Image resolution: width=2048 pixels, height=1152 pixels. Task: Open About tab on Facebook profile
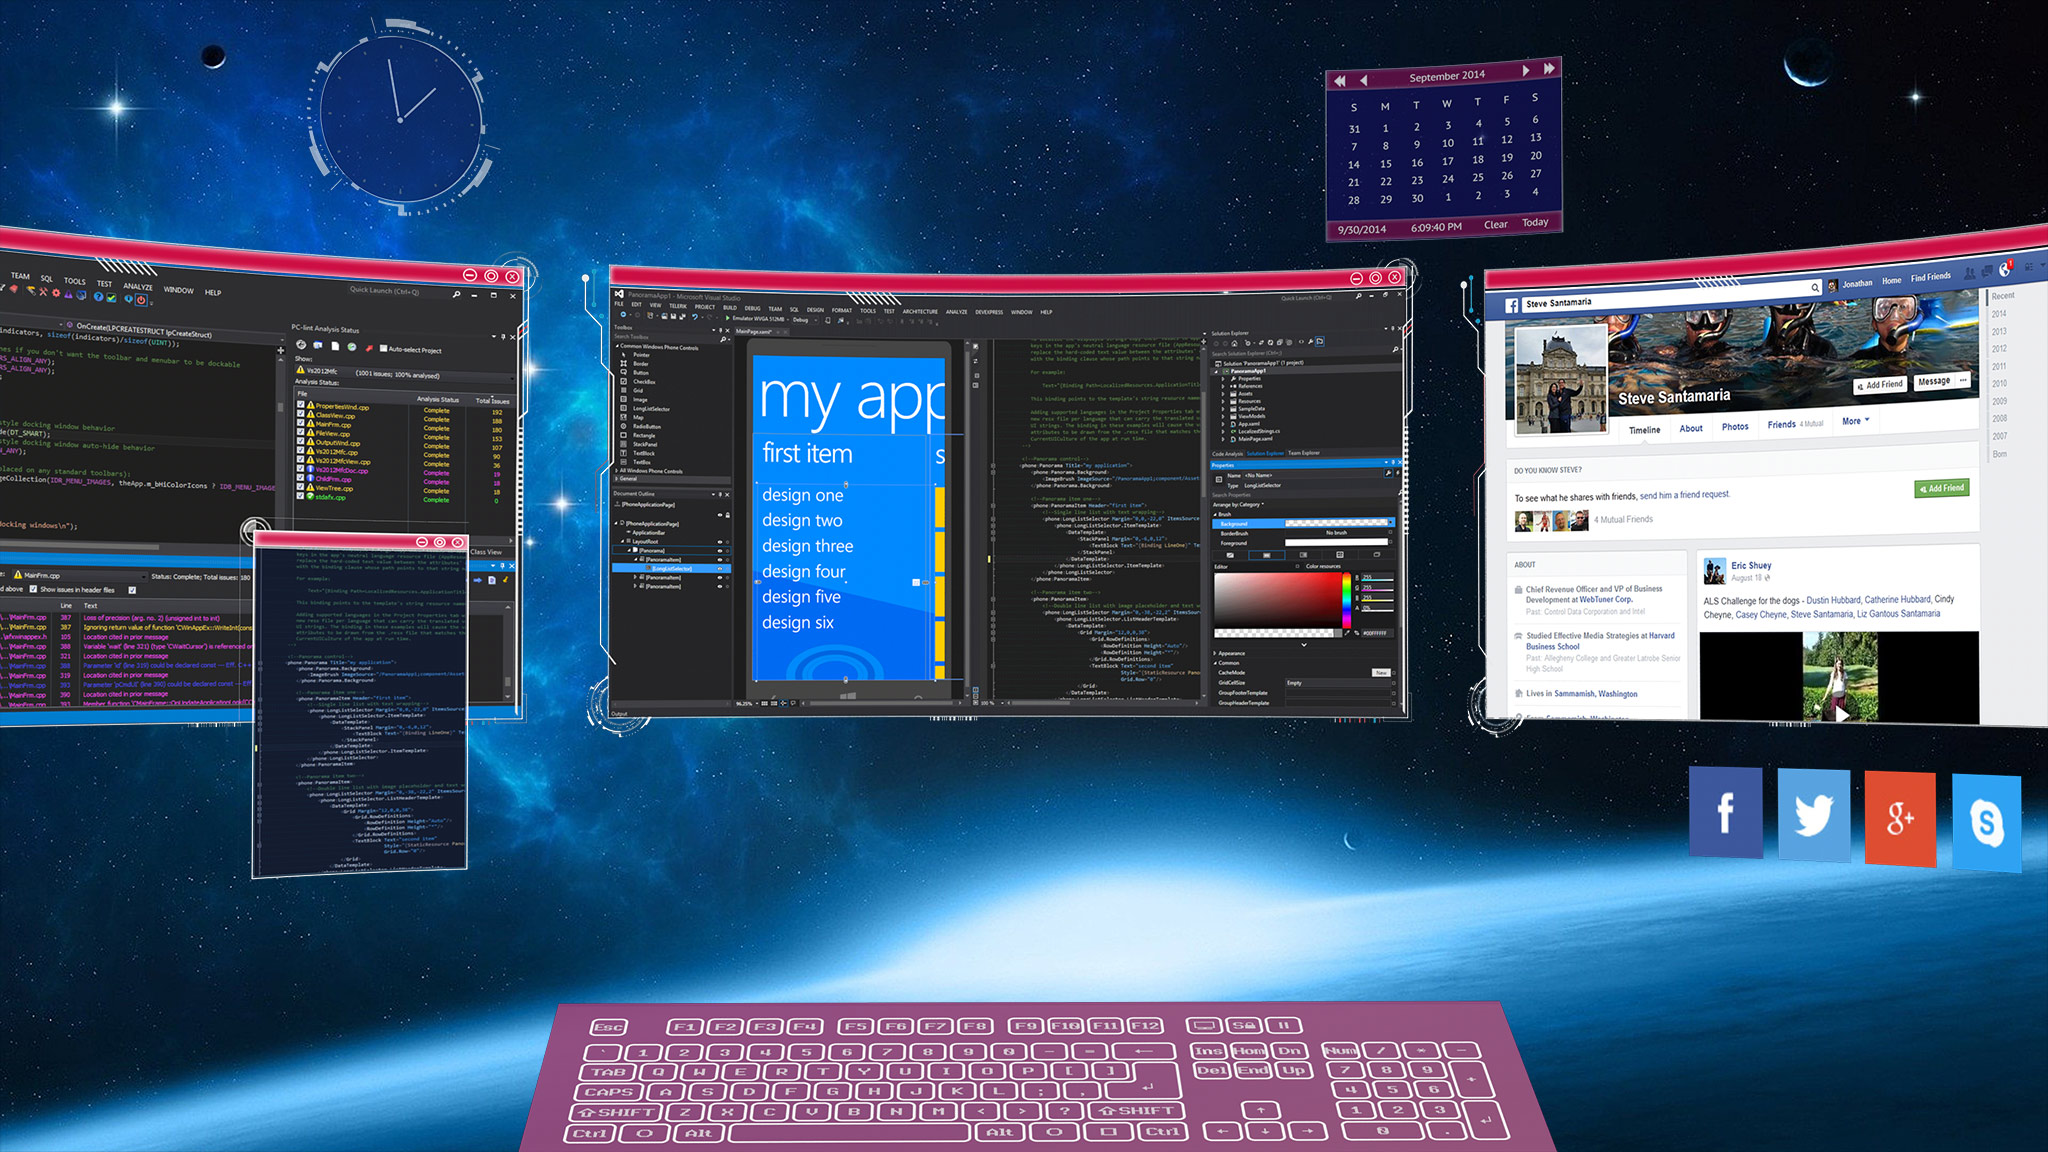click(1691, 428)
